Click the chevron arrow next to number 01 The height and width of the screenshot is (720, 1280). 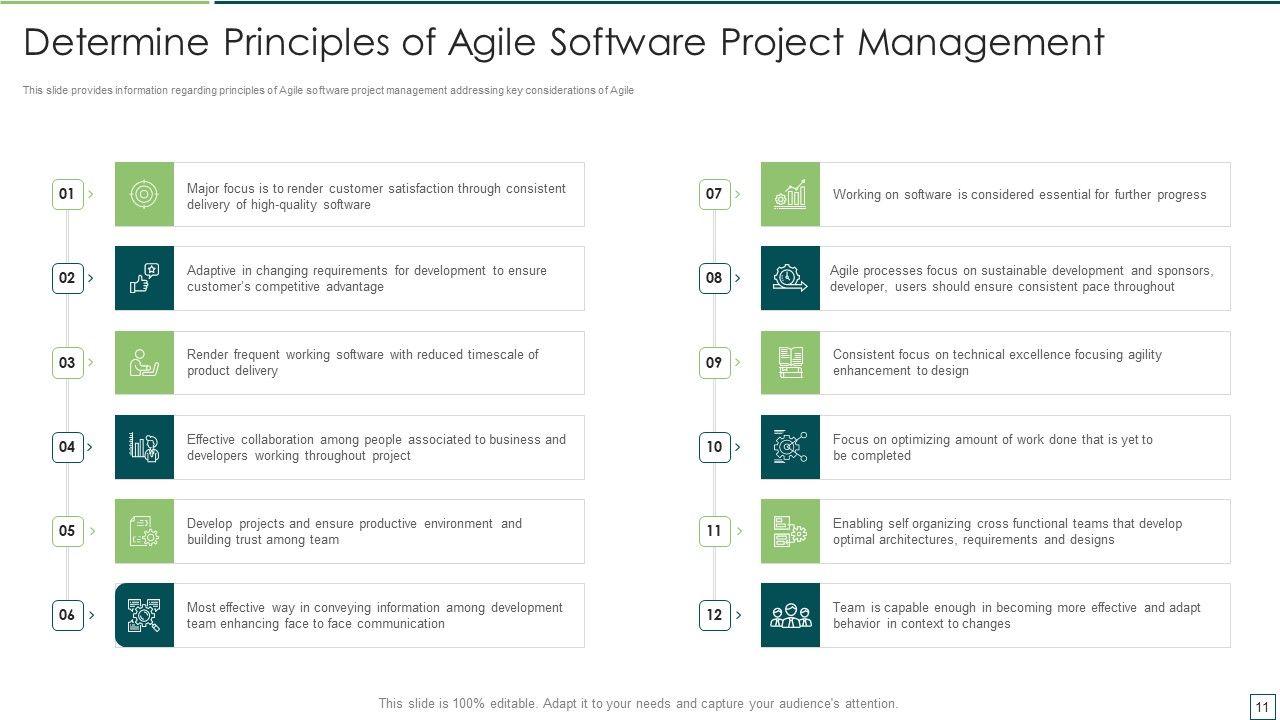click(x=91, y=194)
